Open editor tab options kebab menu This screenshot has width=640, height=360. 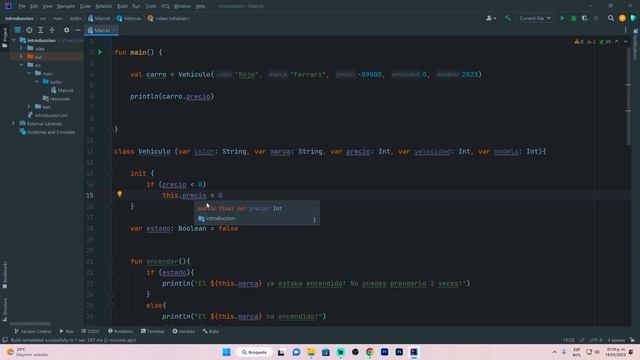625,30
